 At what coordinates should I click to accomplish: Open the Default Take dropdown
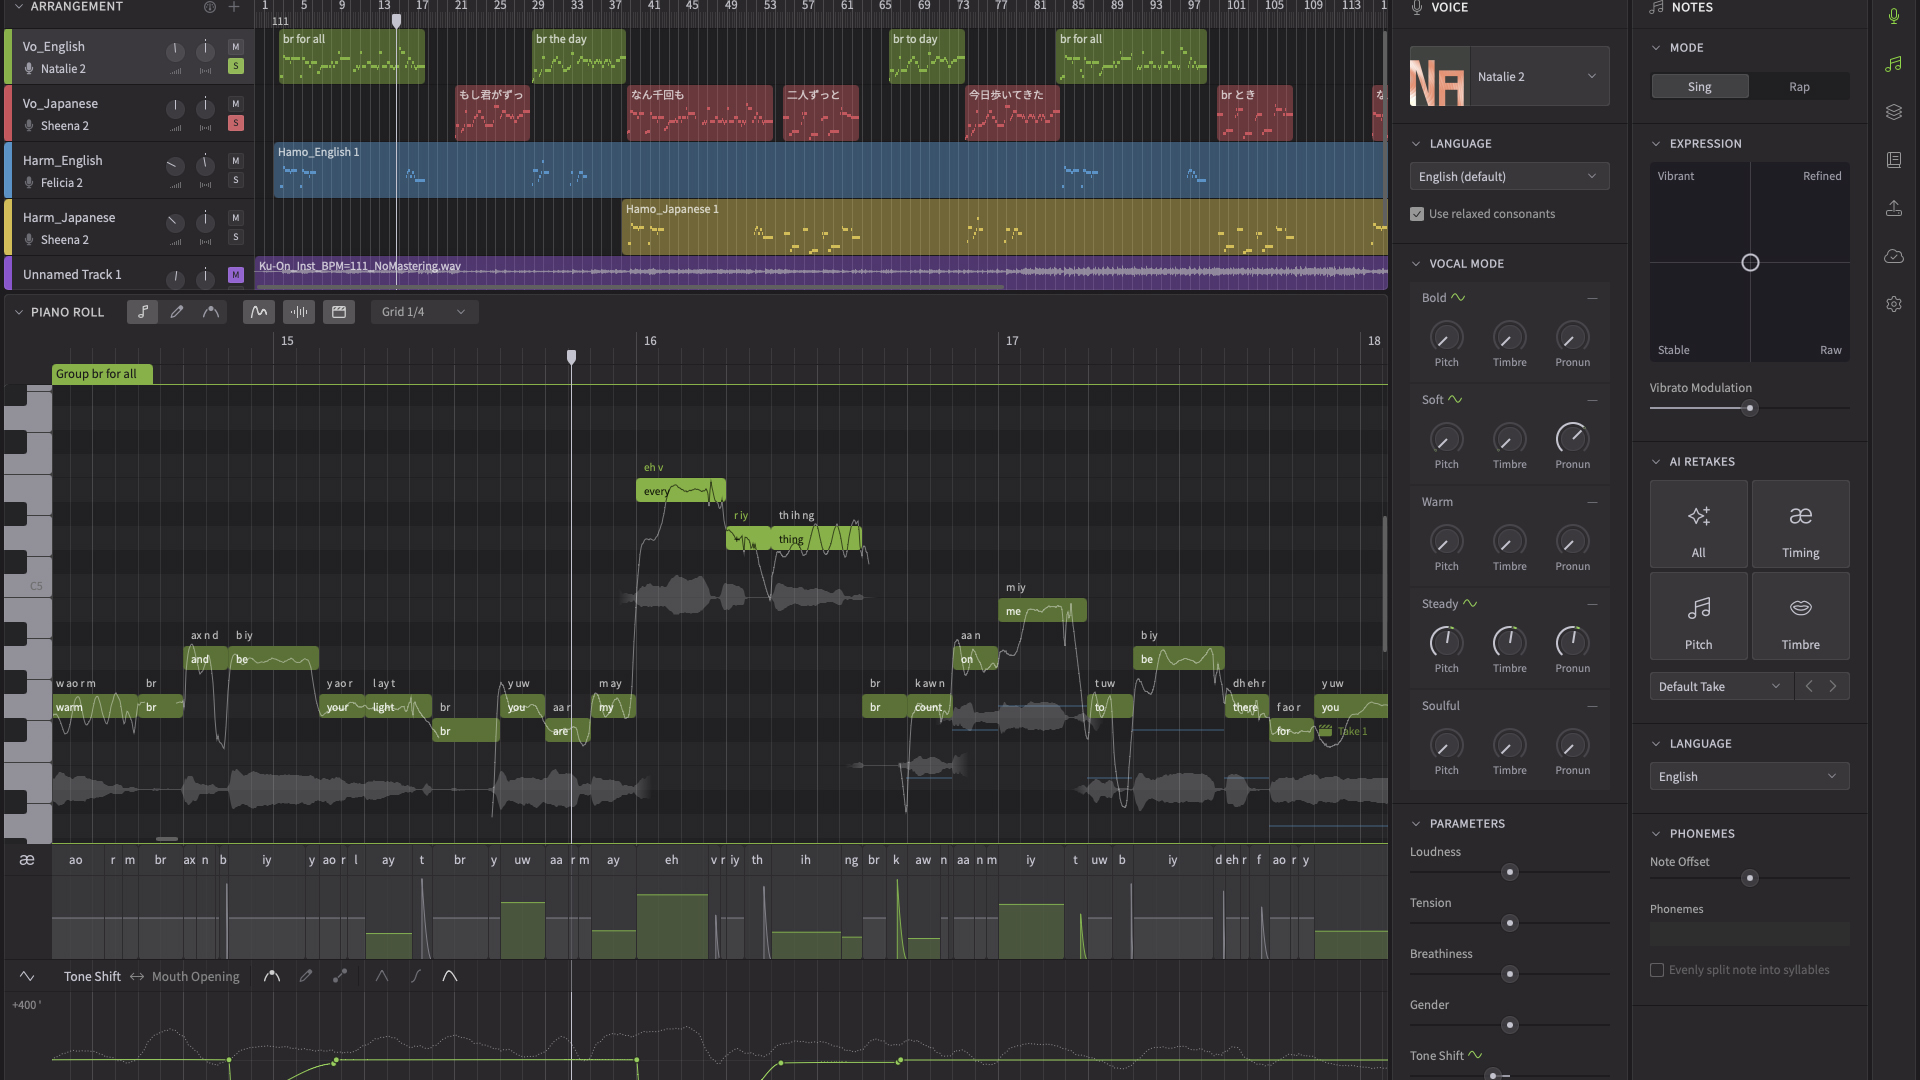point(1721,686)
